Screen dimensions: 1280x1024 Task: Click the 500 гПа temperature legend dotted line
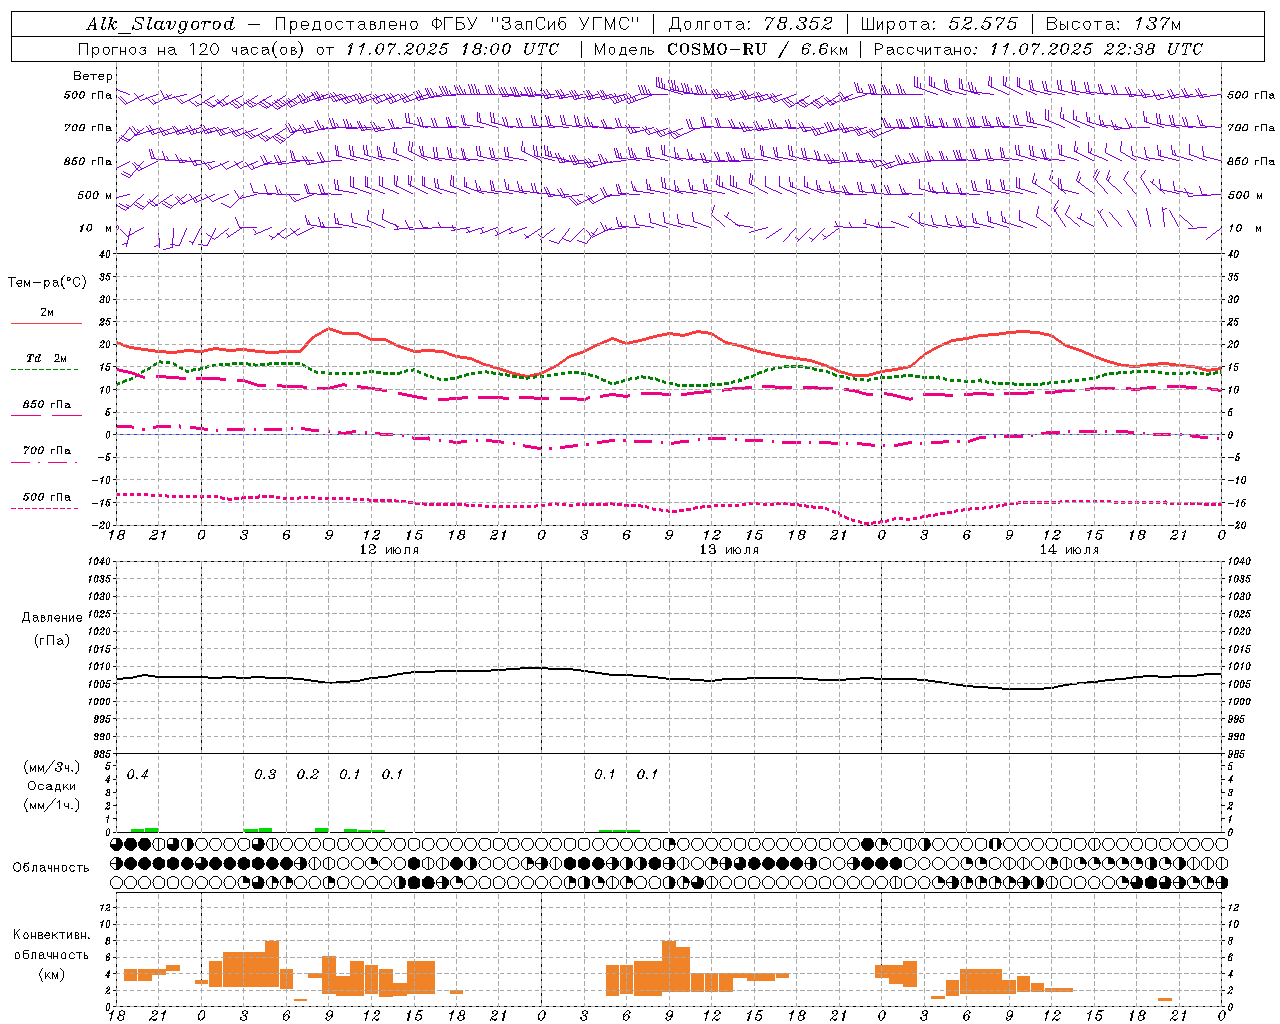(x=44, y=508)
